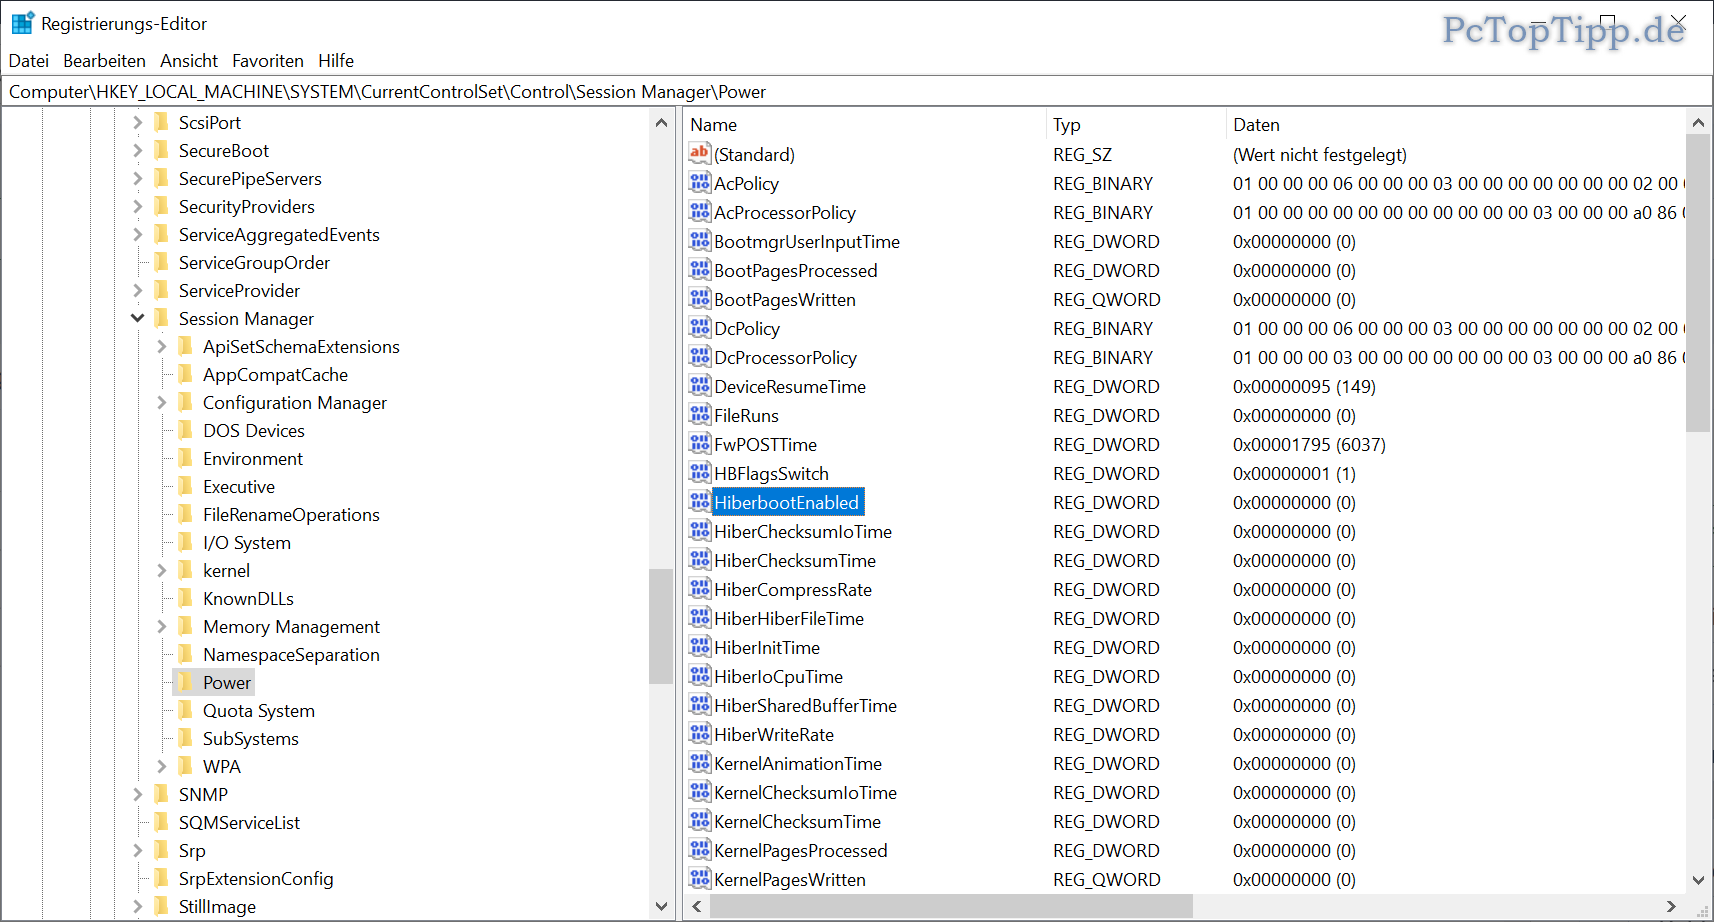
Task: Click the SNMP folder icon
Action: point(161,794)
